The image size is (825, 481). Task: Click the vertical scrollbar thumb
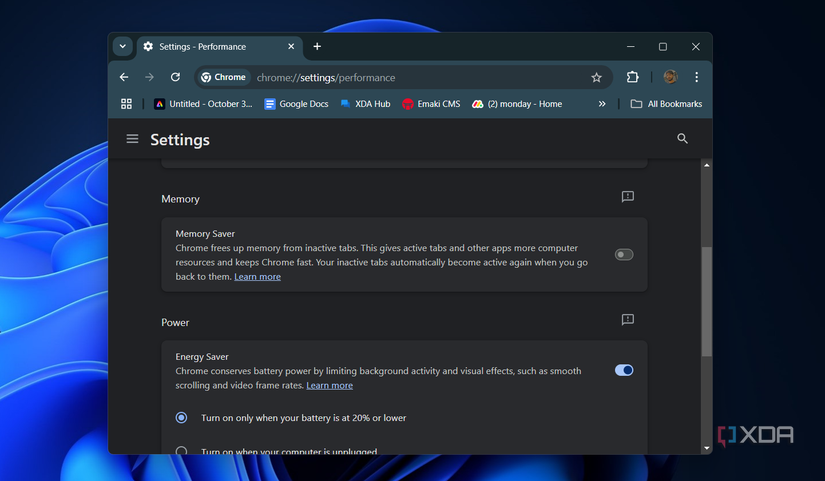(x=707, y=302)
